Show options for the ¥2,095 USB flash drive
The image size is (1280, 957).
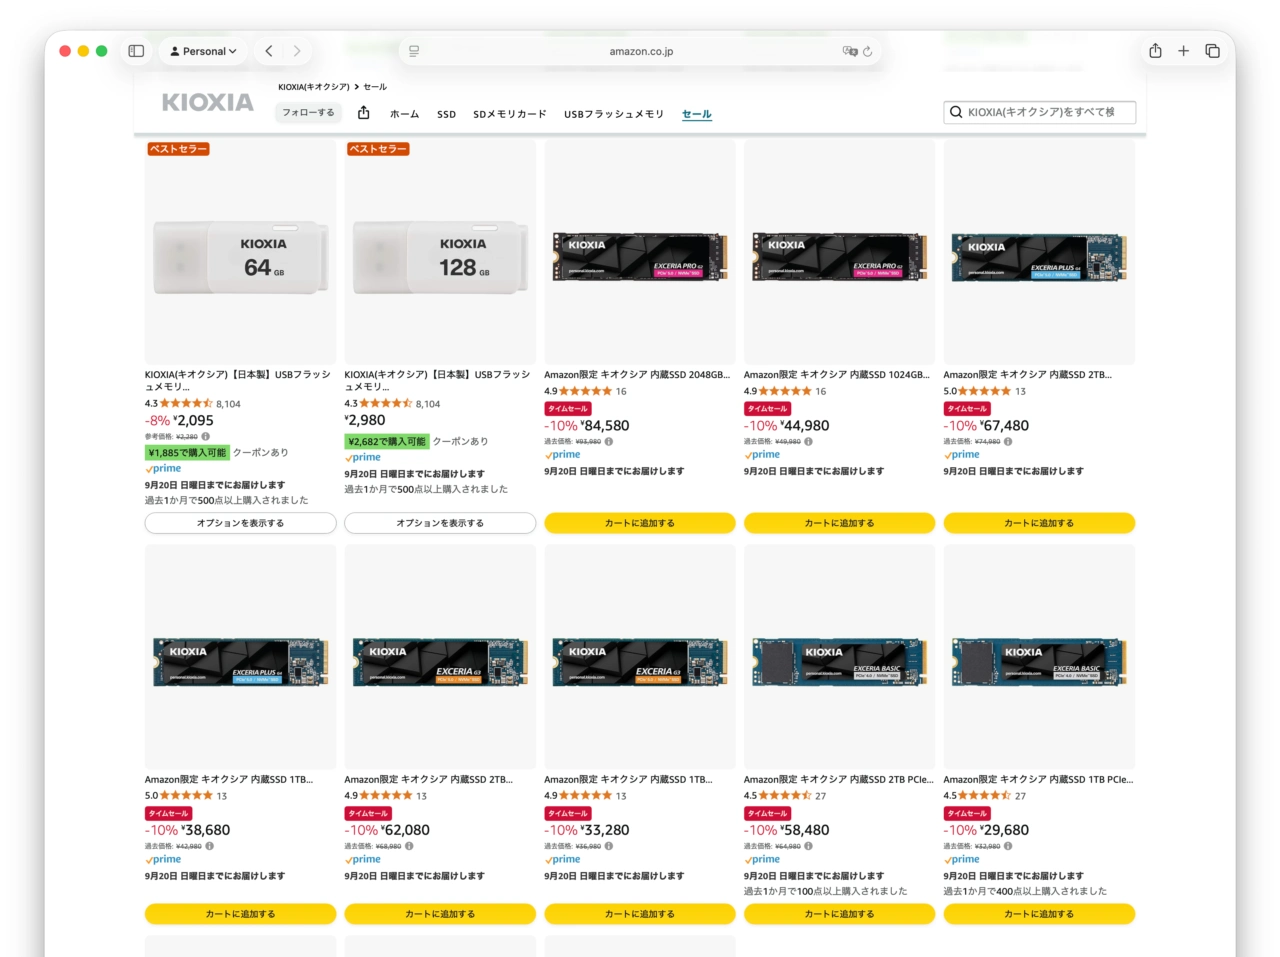tap(240, 523)
